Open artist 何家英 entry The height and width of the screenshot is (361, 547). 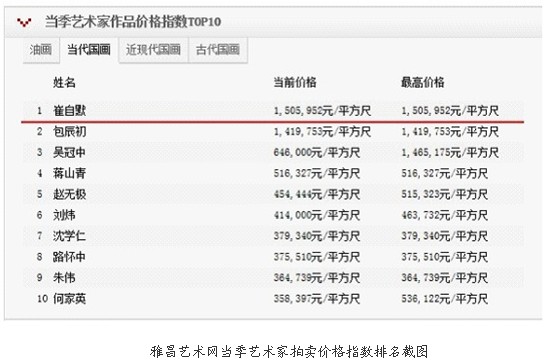[x=69, y=299]
